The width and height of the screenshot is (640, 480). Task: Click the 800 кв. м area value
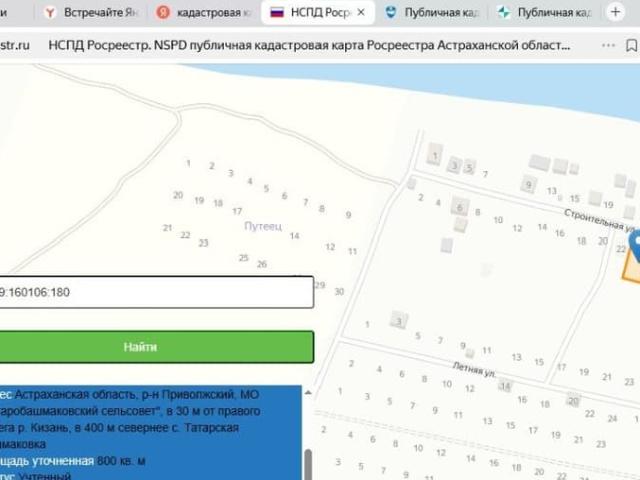tap(121, 461)
